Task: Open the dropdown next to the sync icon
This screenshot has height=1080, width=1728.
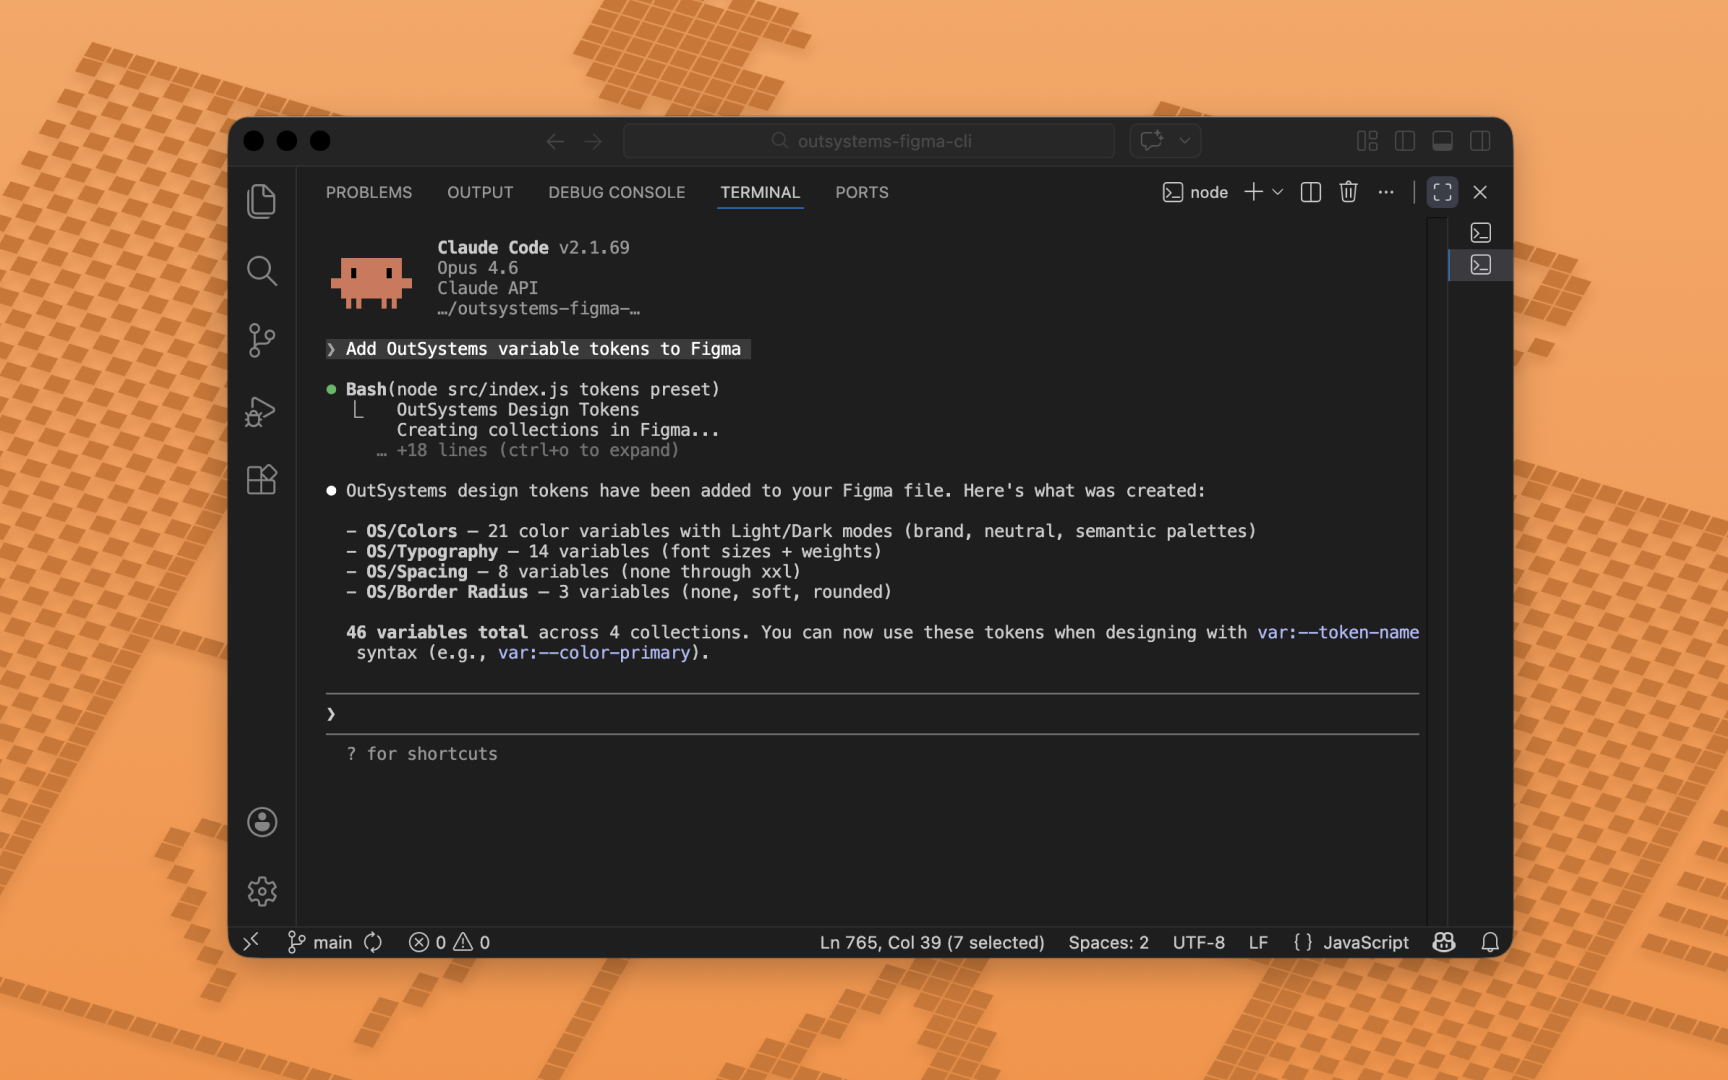Action: click(x=1185, y=140)
